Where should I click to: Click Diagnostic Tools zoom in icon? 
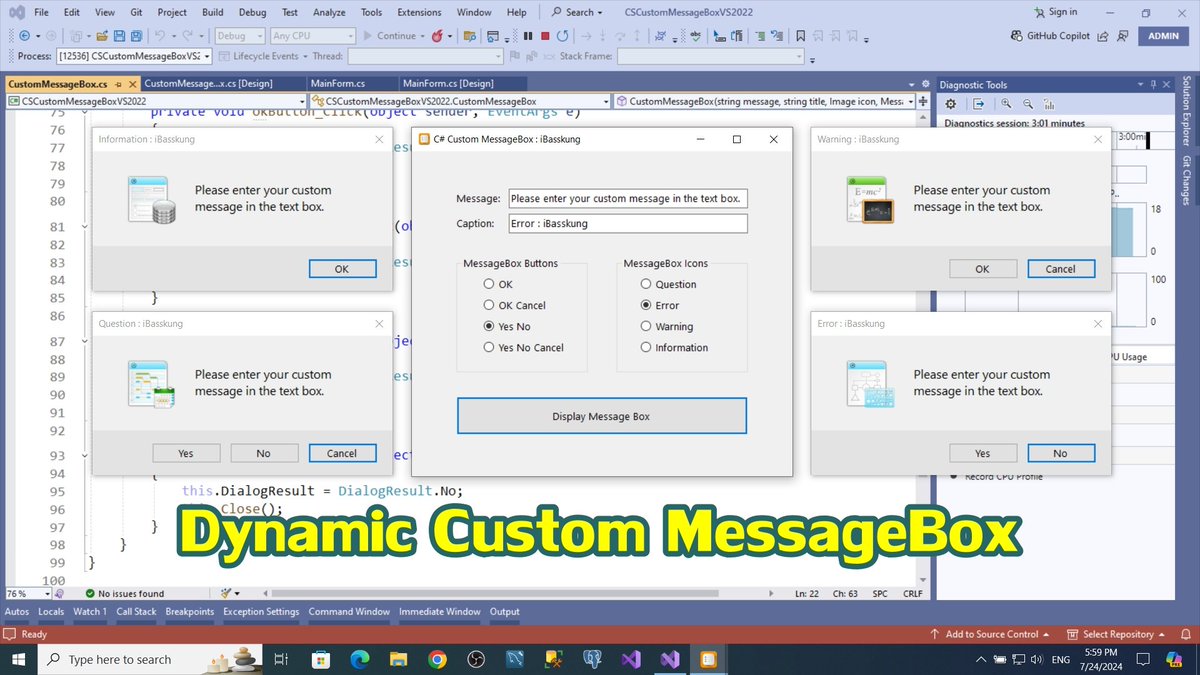(1006, 103)
